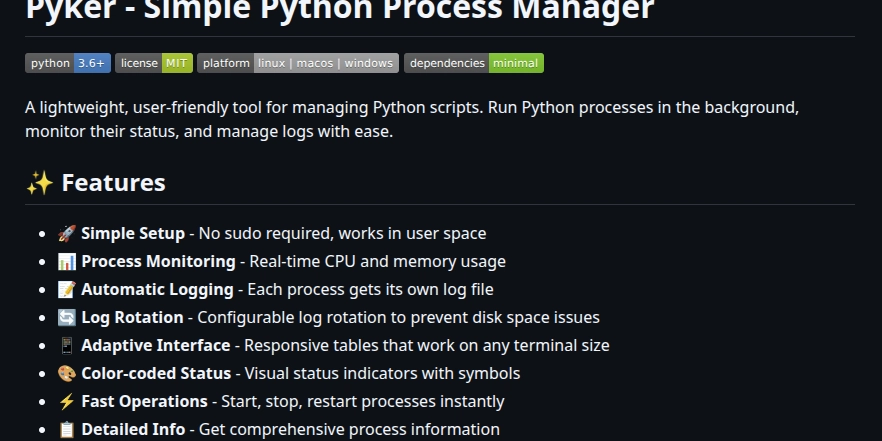The width and height of the screenshot is (882, 441).
Task: Click the python 3.6+ badge
Action: (x=68, y=63)
